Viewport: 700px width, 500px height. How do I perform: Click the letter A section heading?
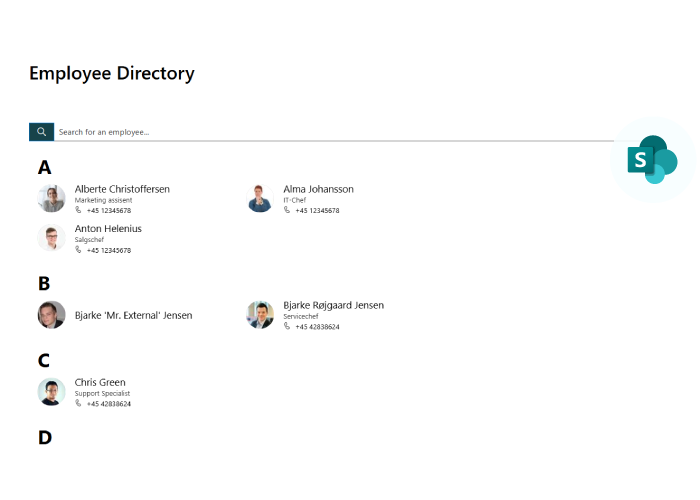(44, 168)
